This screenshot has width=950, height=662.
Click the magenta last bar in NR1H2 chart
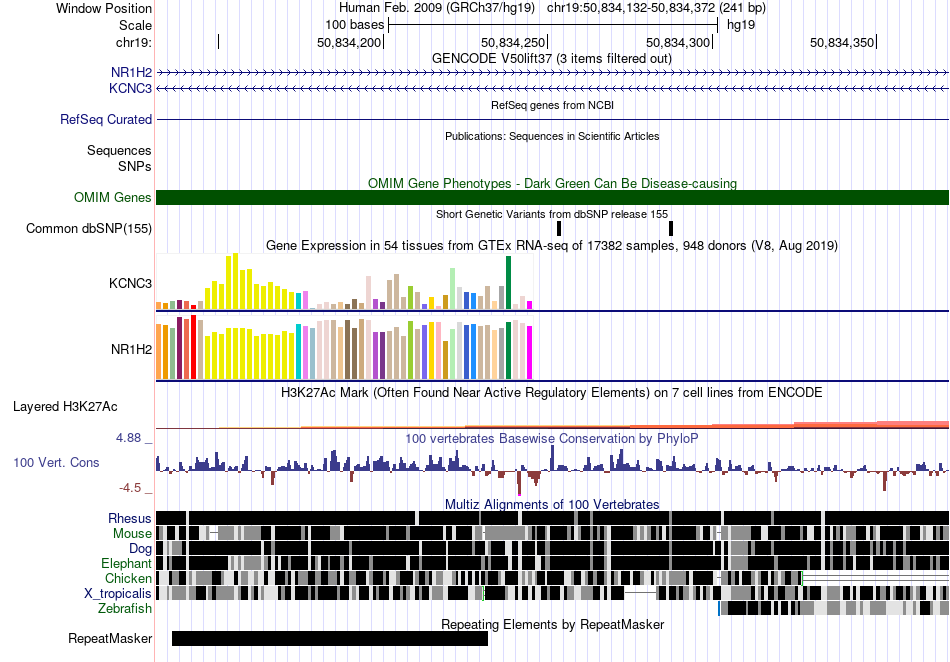coord(530,353)
